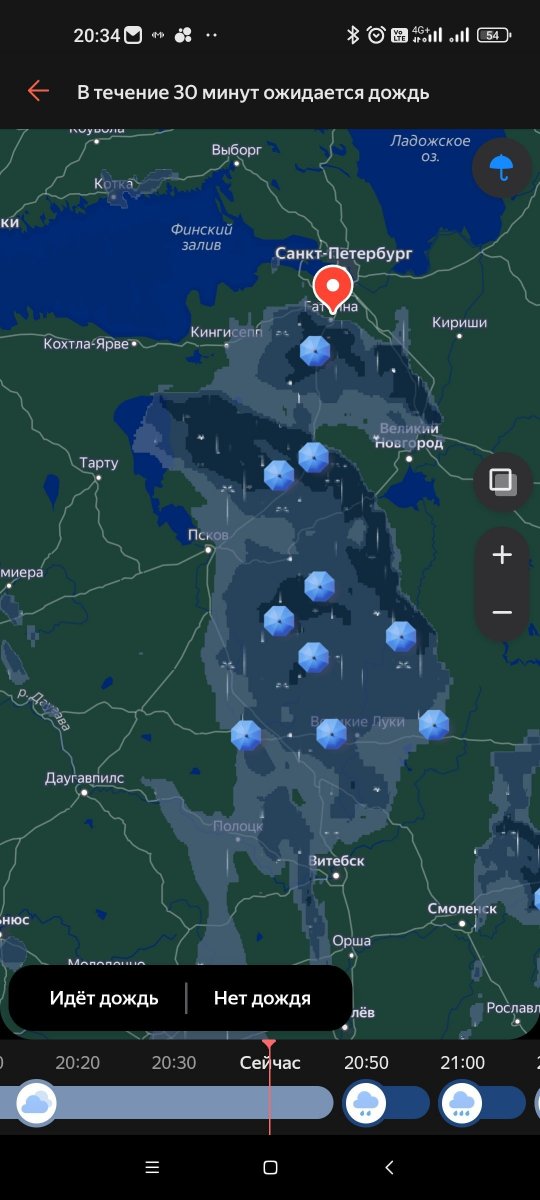540x1200 pixels.
Task: Report 'Идёт дождь'
Action: pyautogui.click(x=104, y=998)
